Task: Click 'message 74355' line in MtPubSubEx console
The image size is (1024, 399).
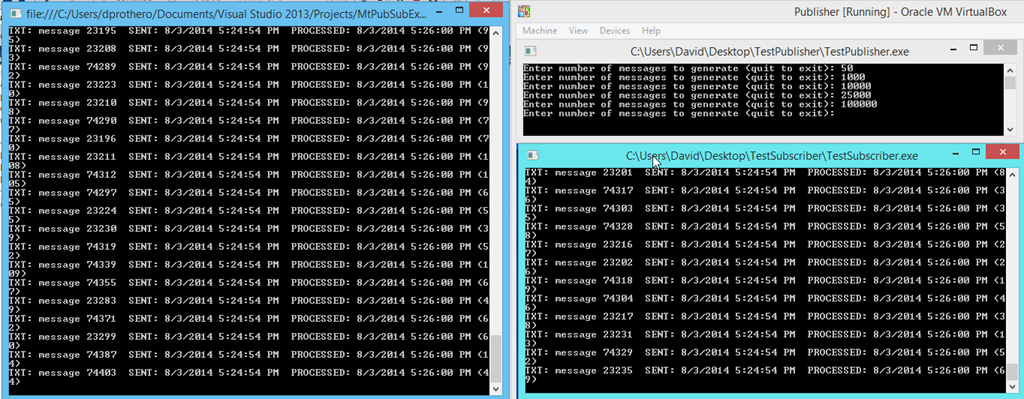Action: tap(248, 283)
